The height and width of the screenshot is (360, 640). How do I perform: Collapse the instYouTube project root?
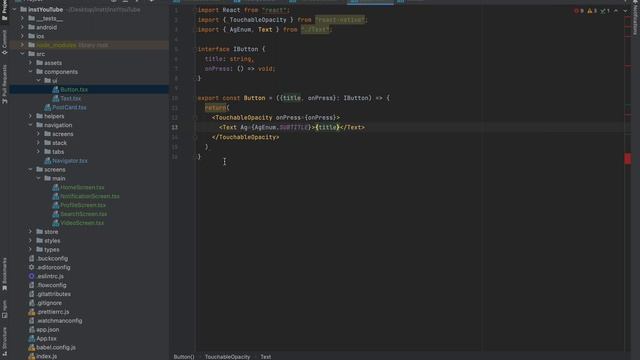(14, 9)
